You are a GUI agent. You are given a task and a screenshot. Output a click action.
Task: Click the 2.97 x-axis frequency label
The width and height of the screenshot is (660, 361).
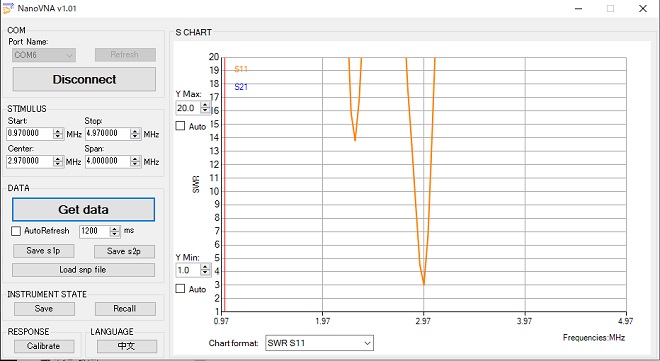(x=423, y=321)
